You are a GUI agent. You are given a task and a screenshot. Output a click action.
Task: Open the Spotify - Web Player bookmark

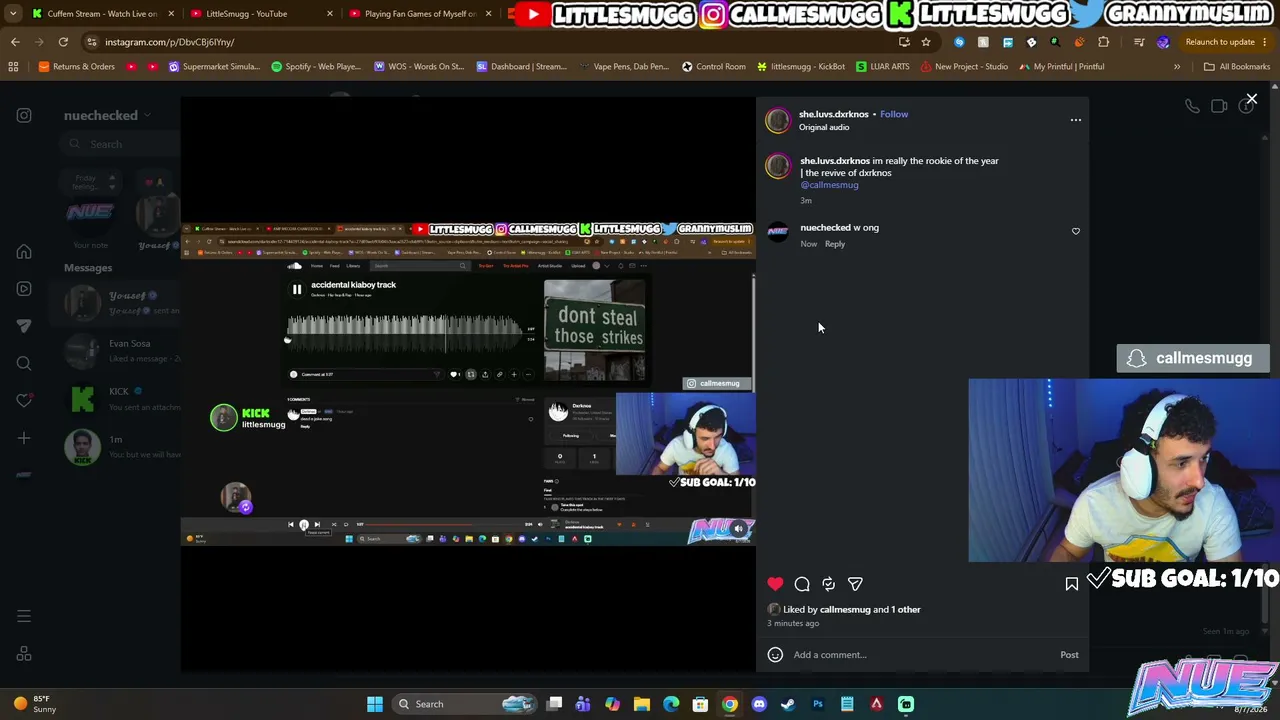316,67
